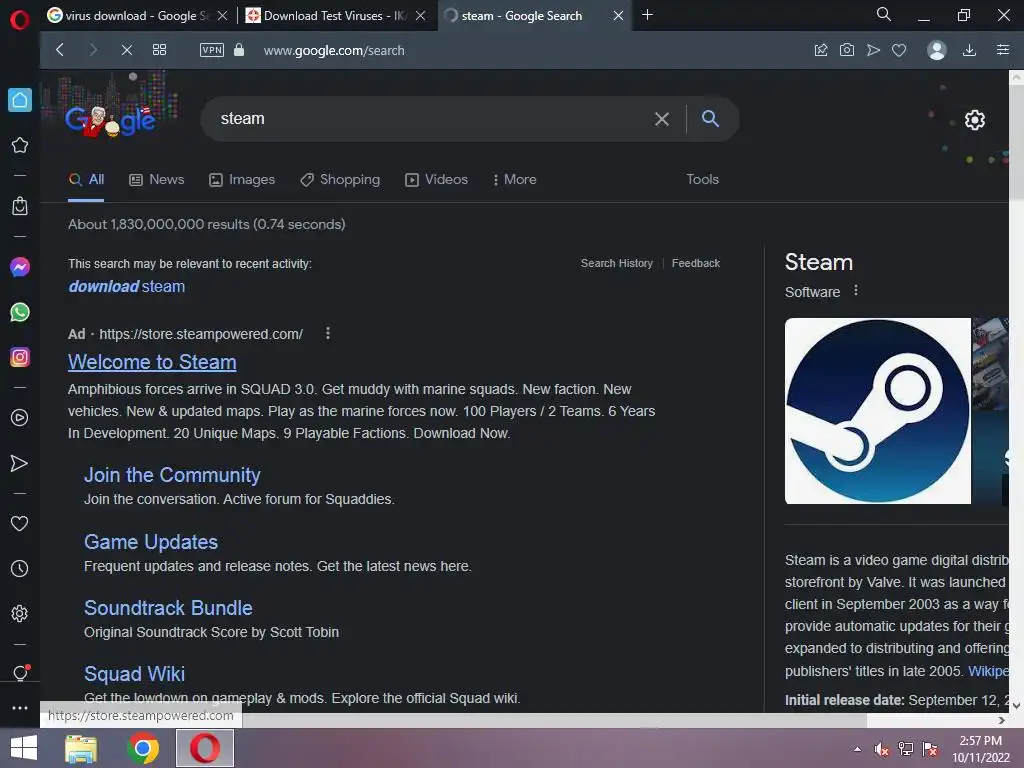The image size is (1024, 768).
Task: Take a snapshot with the camera icon
Action: click(847, 50)
